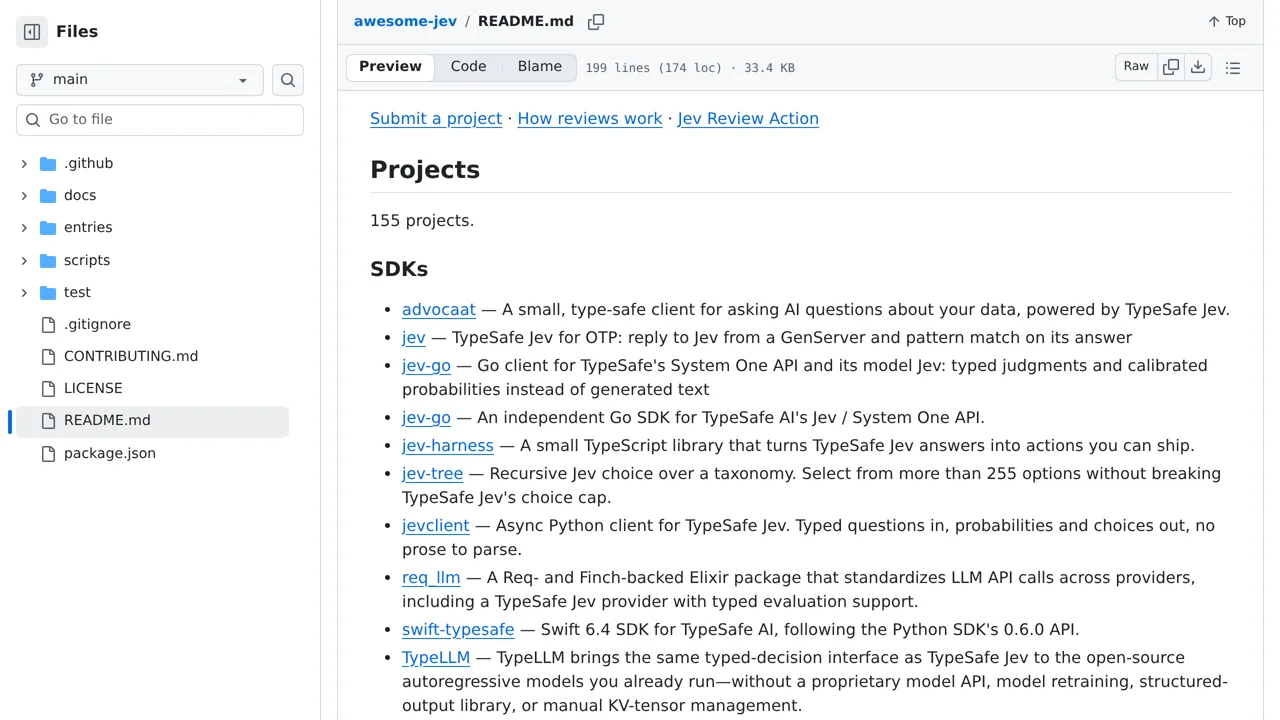Screen dimensions: 1280x720
Task: Click the '155 projects.' text
Action: 422,221
